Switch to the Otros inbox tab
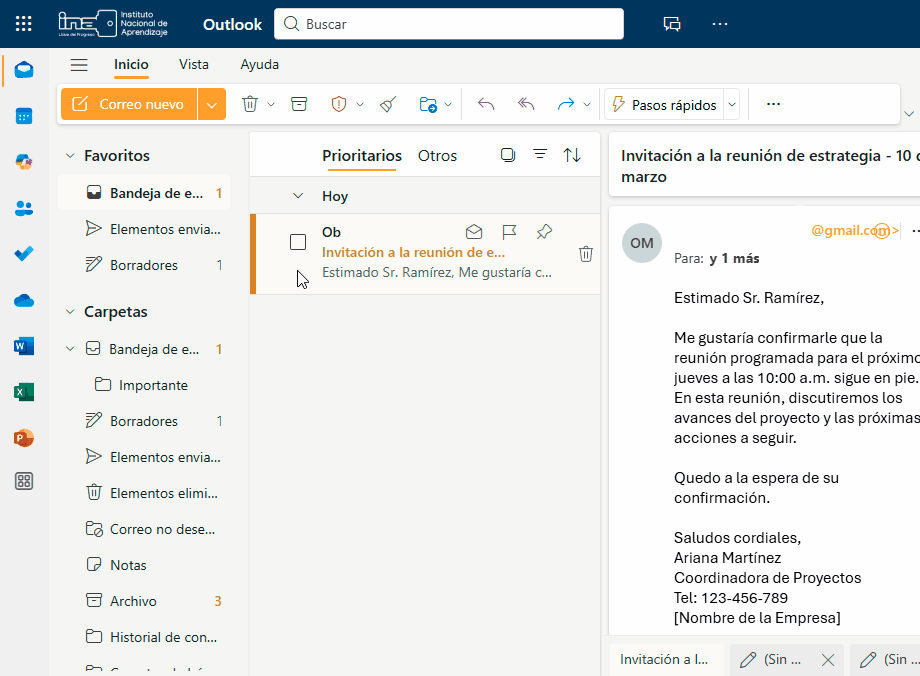920x676 pixels. pos(437,156)
